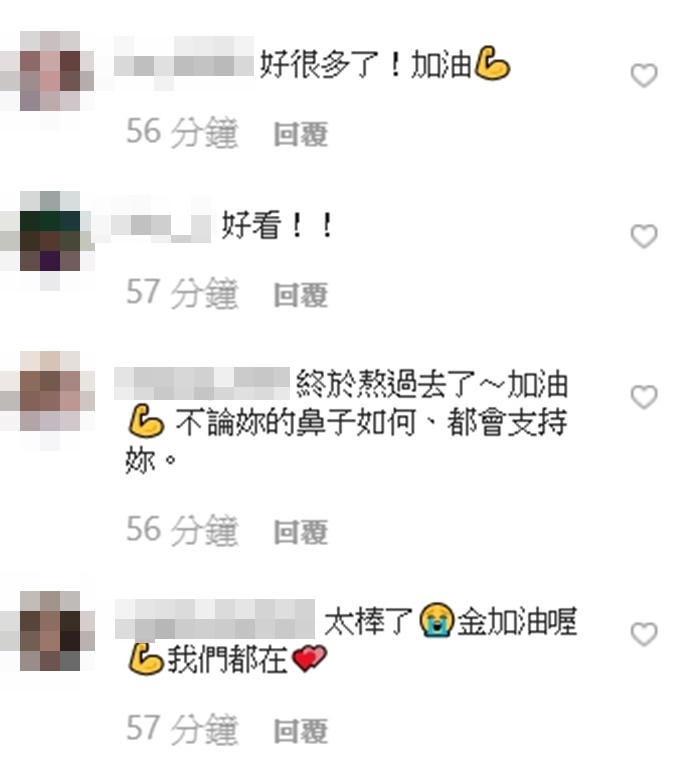The image size is (700, 780).
Task: Open blurred username before 終於熬過去了
Action: 202,384
